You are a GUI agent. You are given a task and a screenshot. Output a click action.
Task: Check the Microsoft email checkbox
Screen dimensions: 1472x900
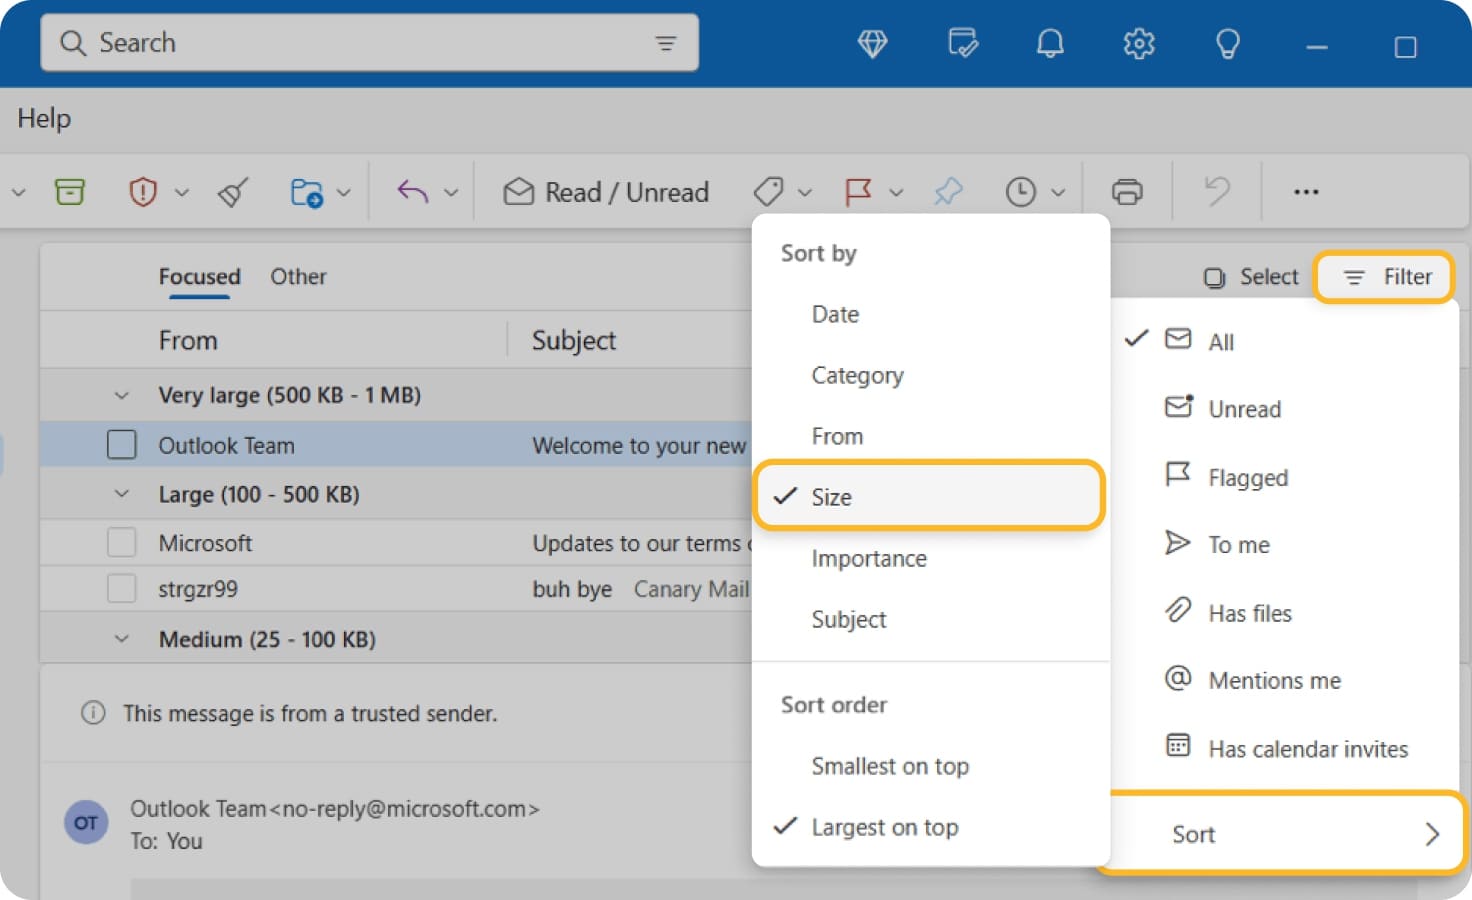[x=121, y=542]
